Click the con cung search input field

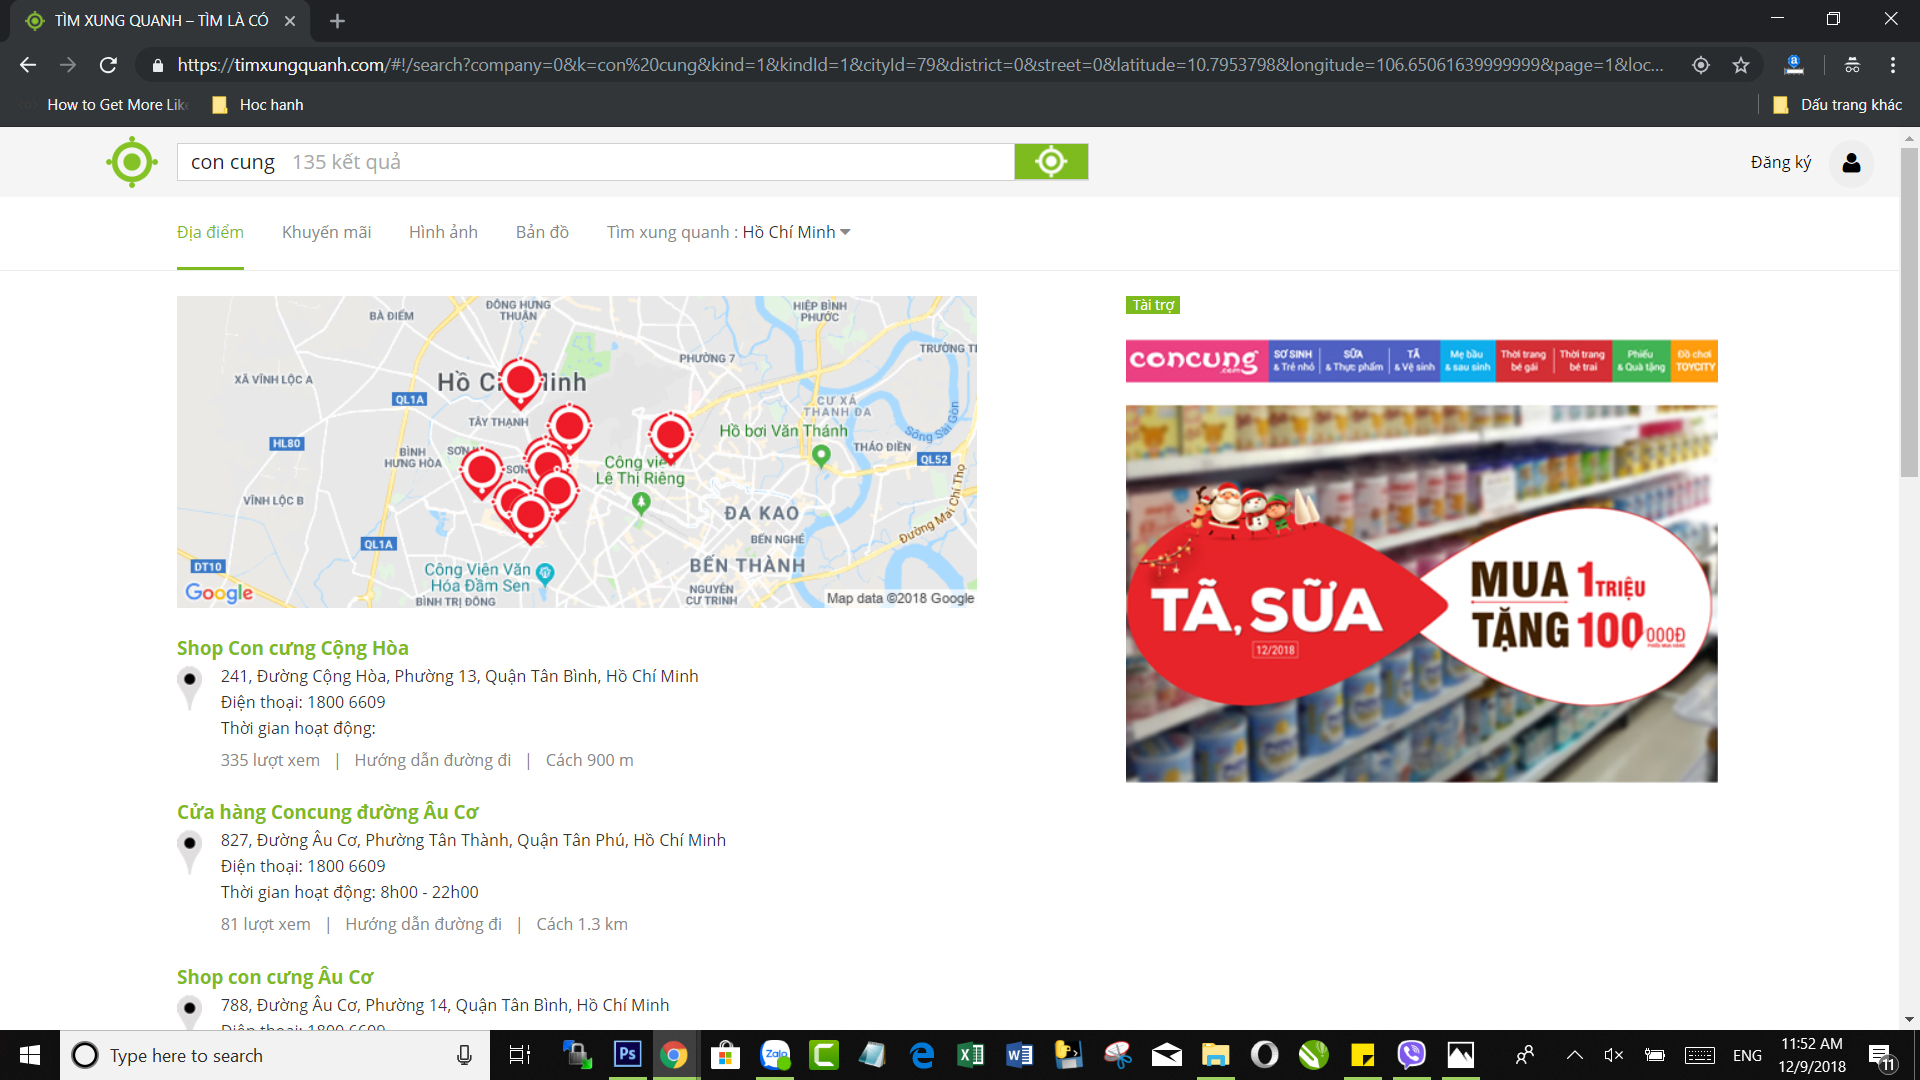596,162
